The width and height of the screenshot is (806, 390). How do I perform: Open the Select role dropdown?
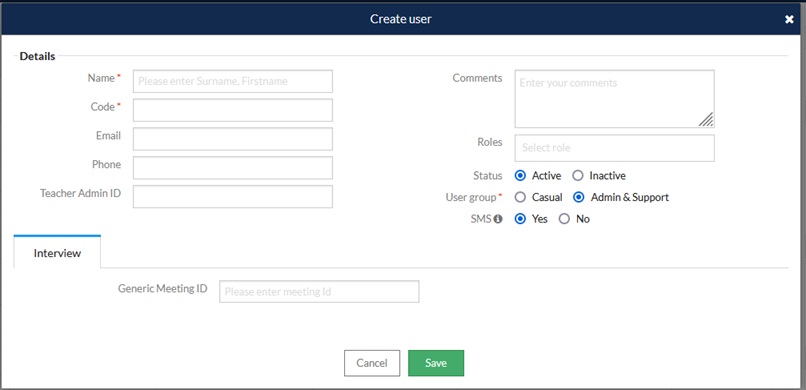(614, 148)
